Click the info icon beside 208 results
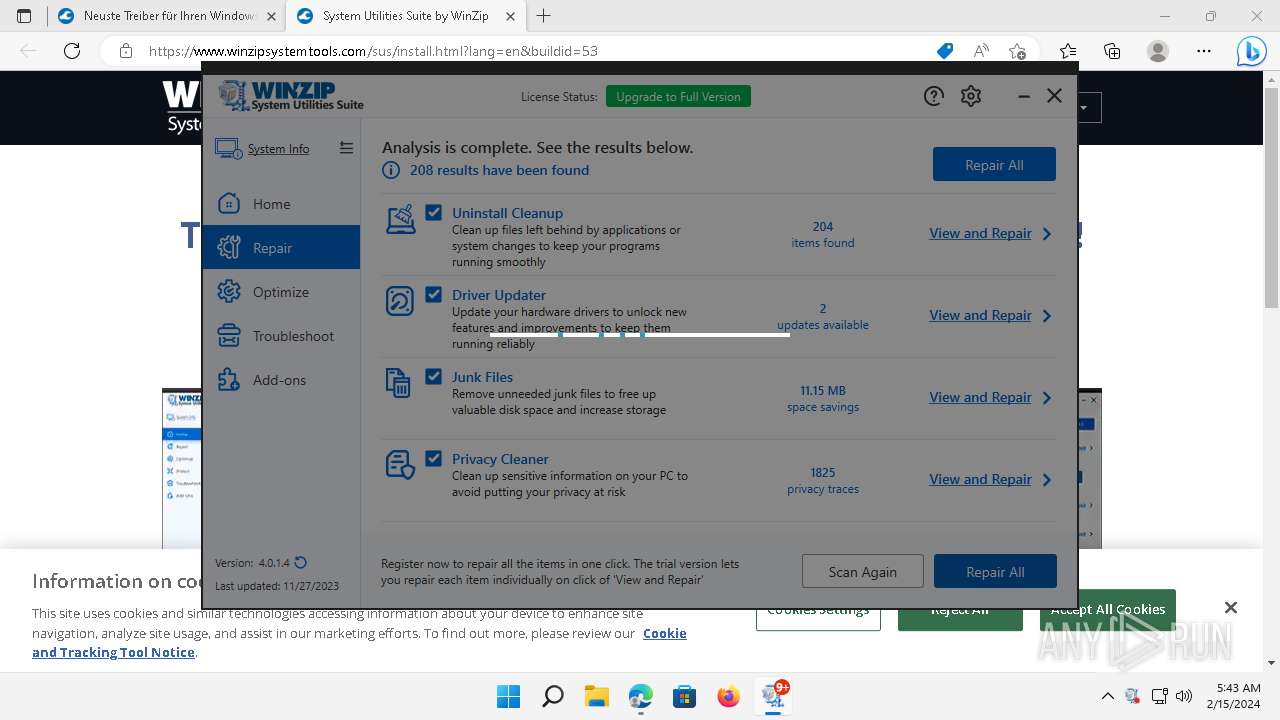Viewport: 1280px width, 720px height. coord(391,171)
